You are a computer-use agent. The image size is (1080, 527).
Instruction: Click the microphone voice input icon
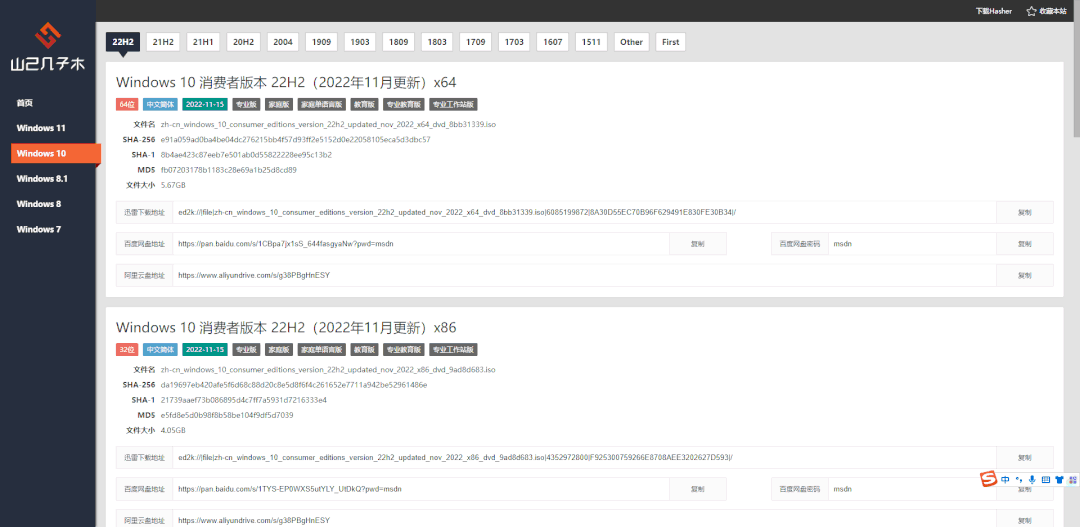coord(1032,480)
